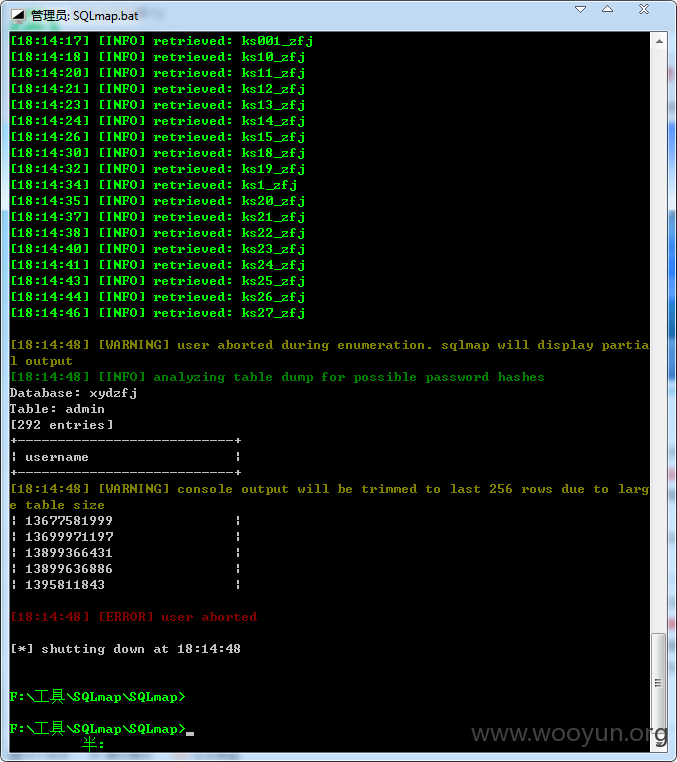Click the entry 13699971197
Image resolution: width=677 pixels, height=762 pixels.
coord(69,537)
